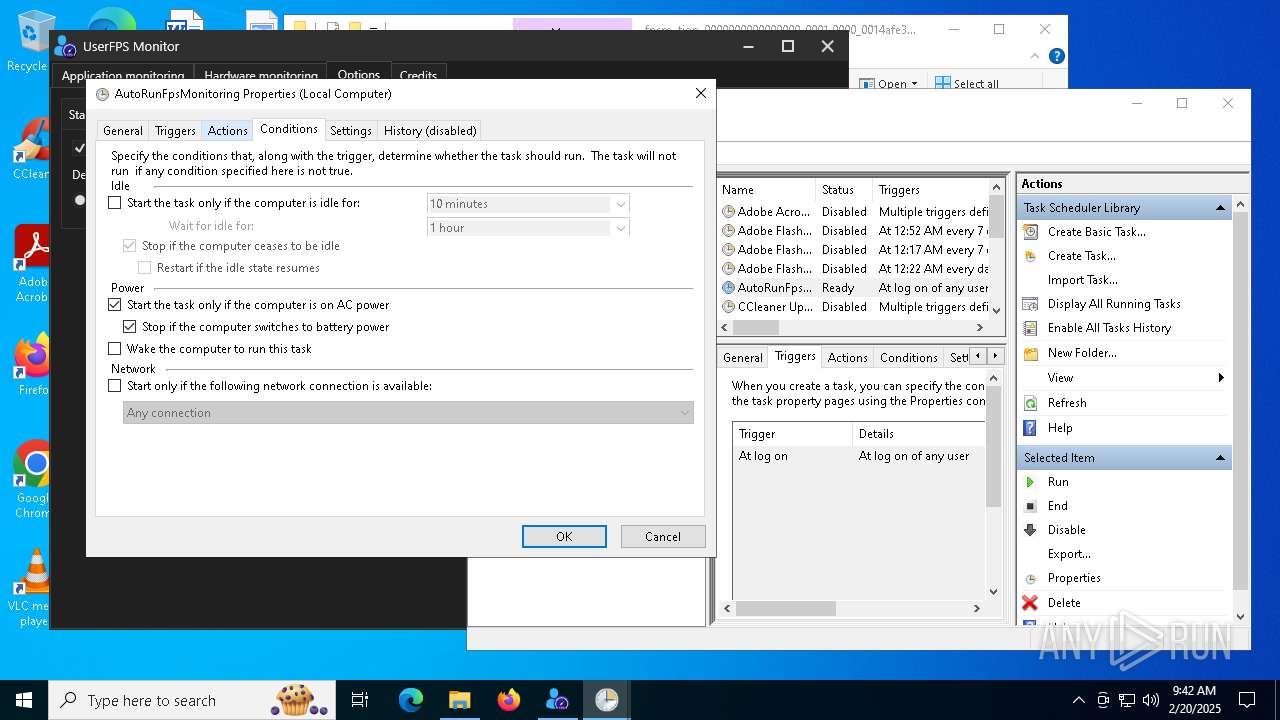
Task: Switch to General tab in Properties dialog
Action: (123, 131)
